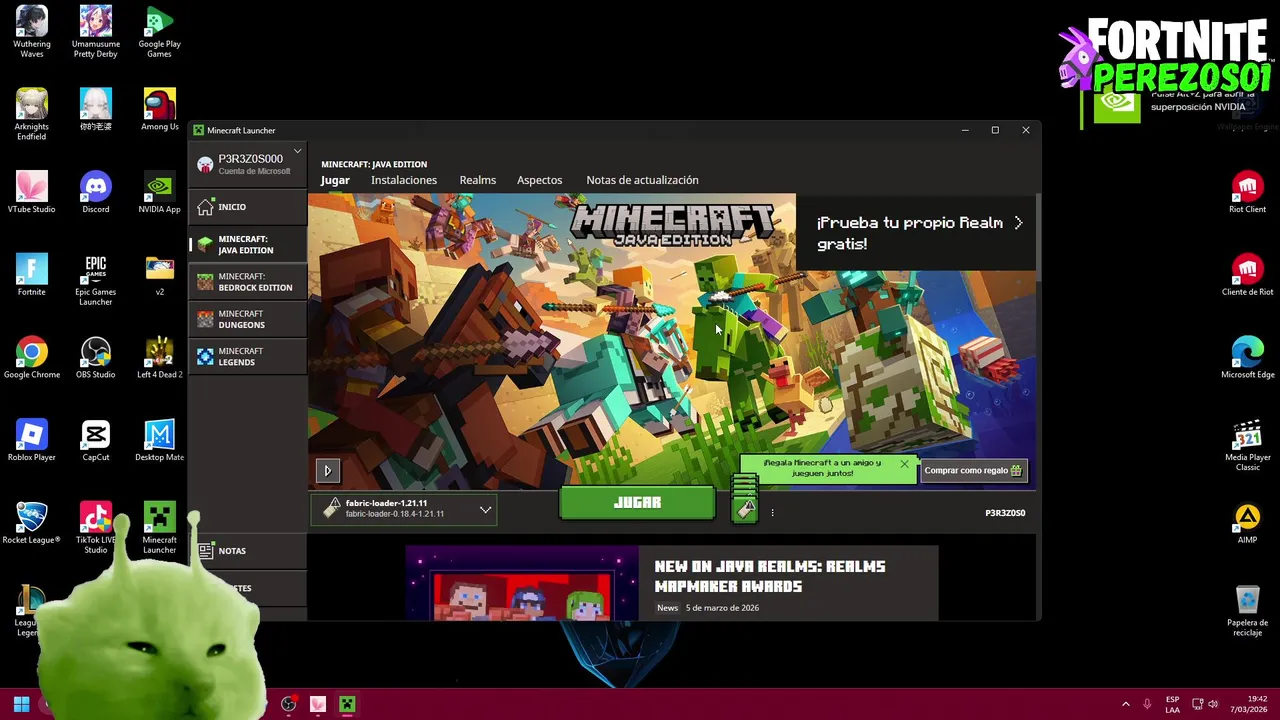
Task: Click the green JUGAR button
Action: tap(637, 503)
